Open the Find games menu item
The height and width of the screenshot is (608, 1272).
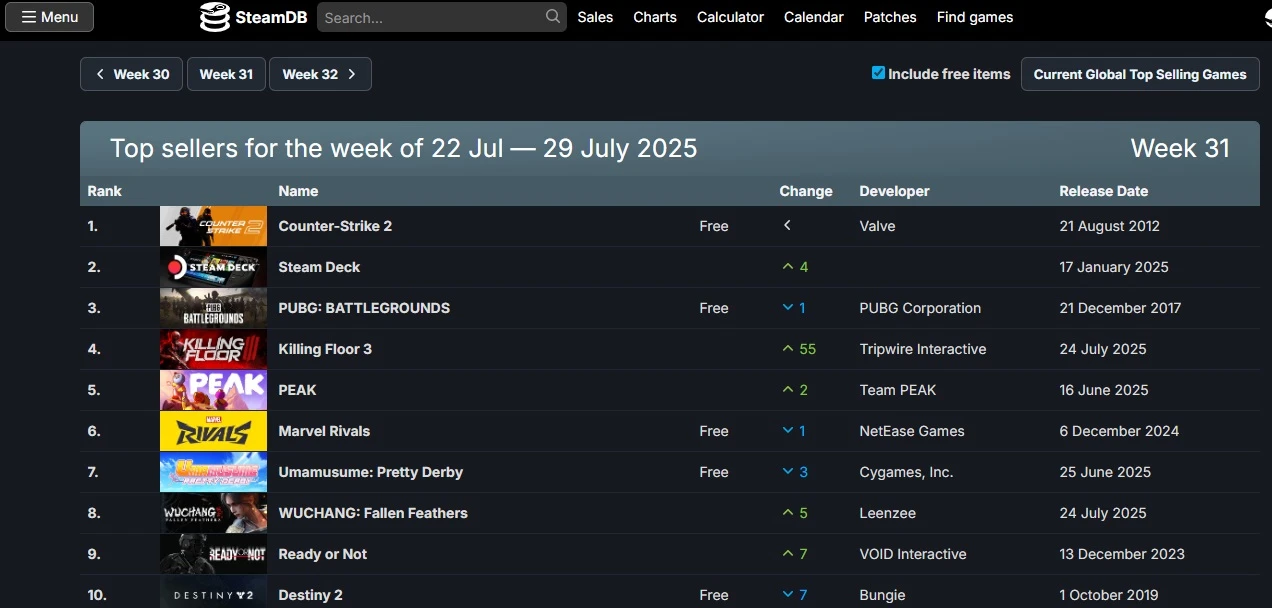pos(975,17)
